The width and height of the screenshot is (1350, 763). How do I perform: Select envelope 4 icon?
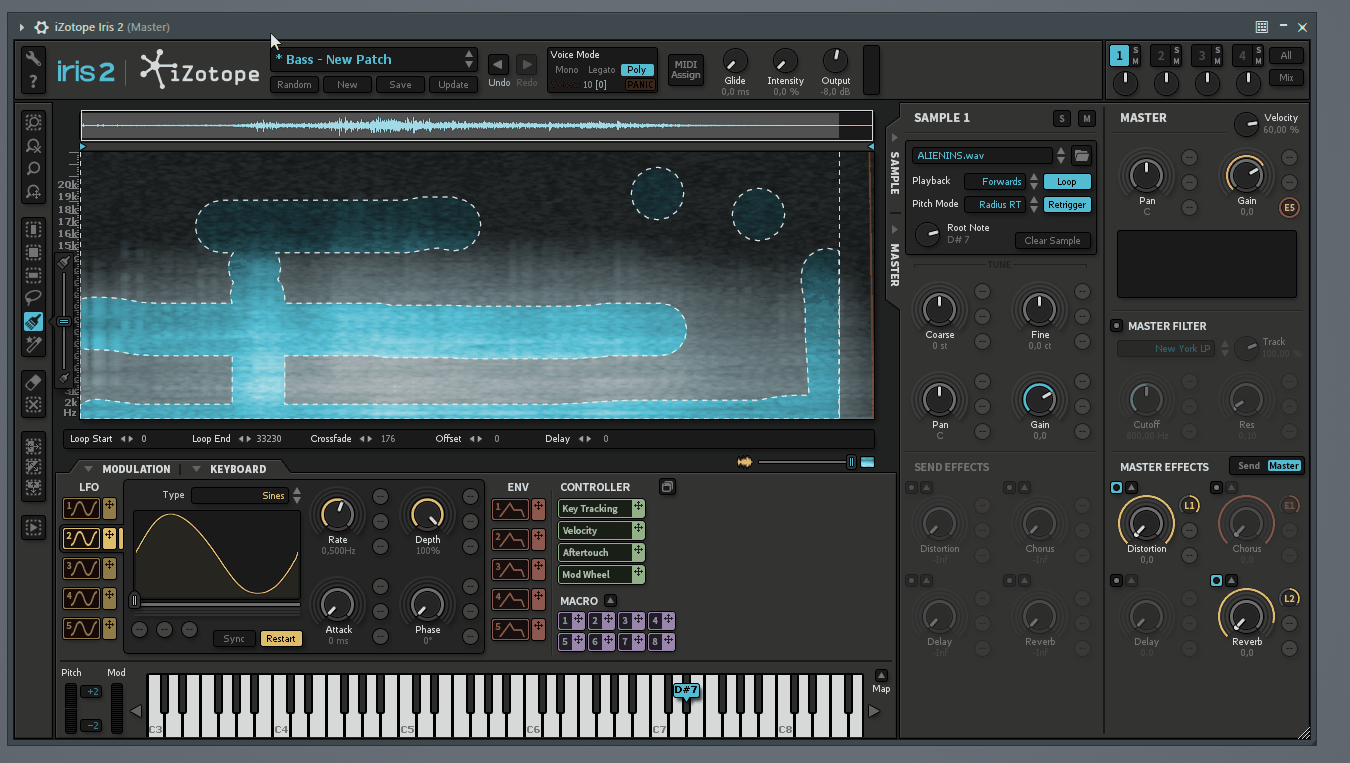510,599
